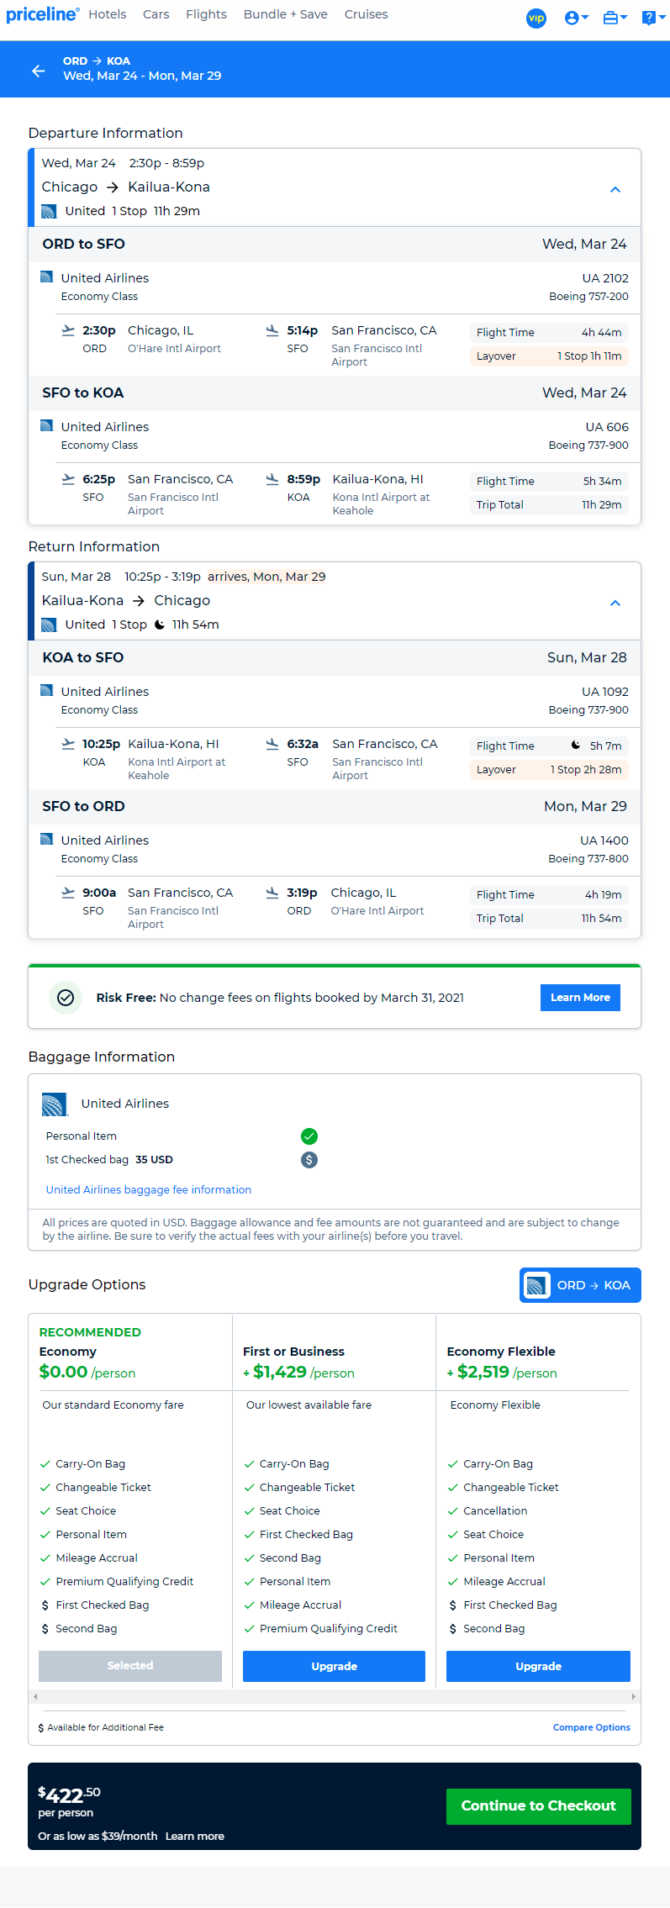Open the Cruises tab
The image size is (670, 1908).
pos(366,15)
